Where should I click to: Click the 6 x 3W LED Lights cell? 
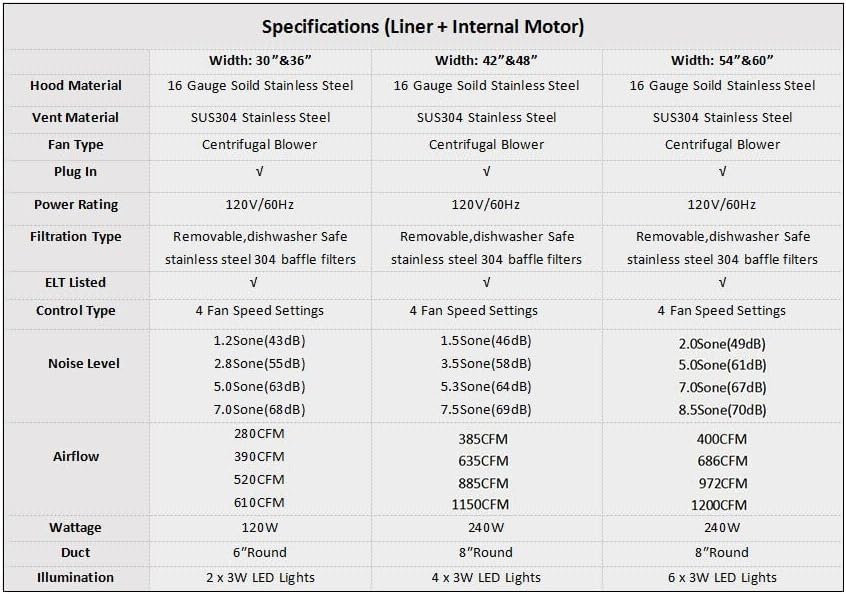722,578
